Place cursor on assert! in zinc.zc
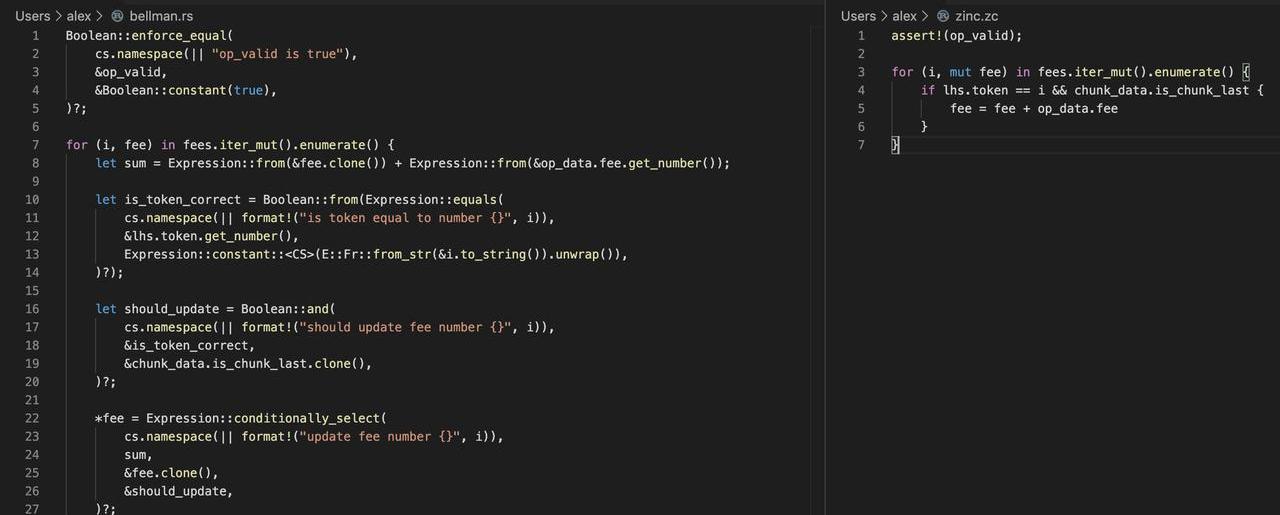1280x515 pixels. click(x=916, y=35)
